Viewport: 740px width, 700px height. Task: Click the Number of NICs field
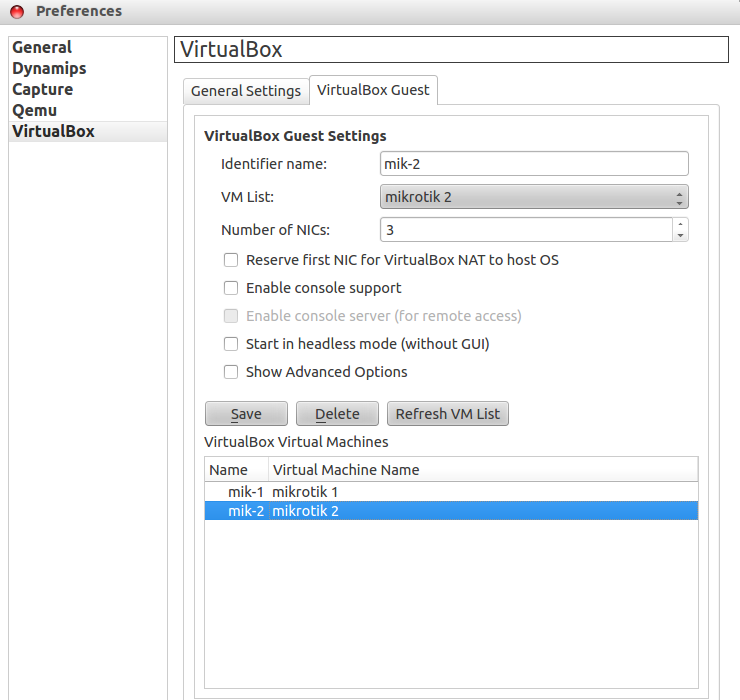526,230
